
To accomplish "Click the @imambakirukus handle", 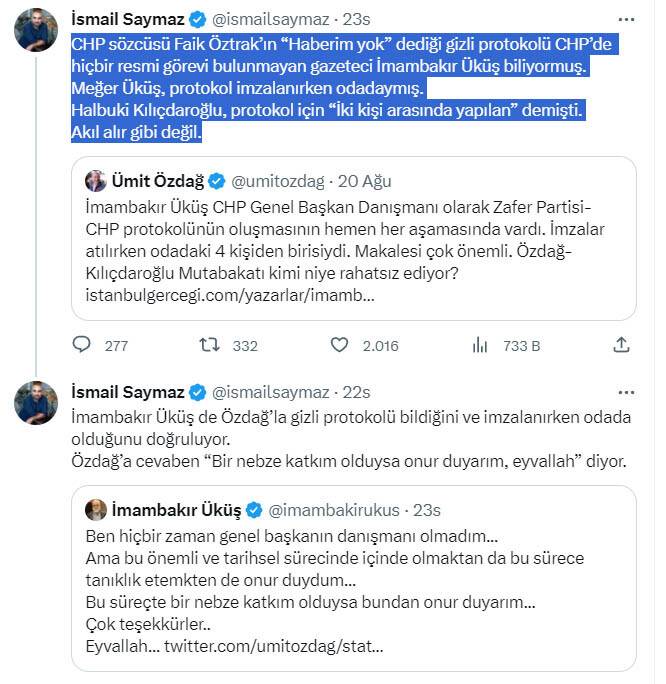I will tap(334, 510).
